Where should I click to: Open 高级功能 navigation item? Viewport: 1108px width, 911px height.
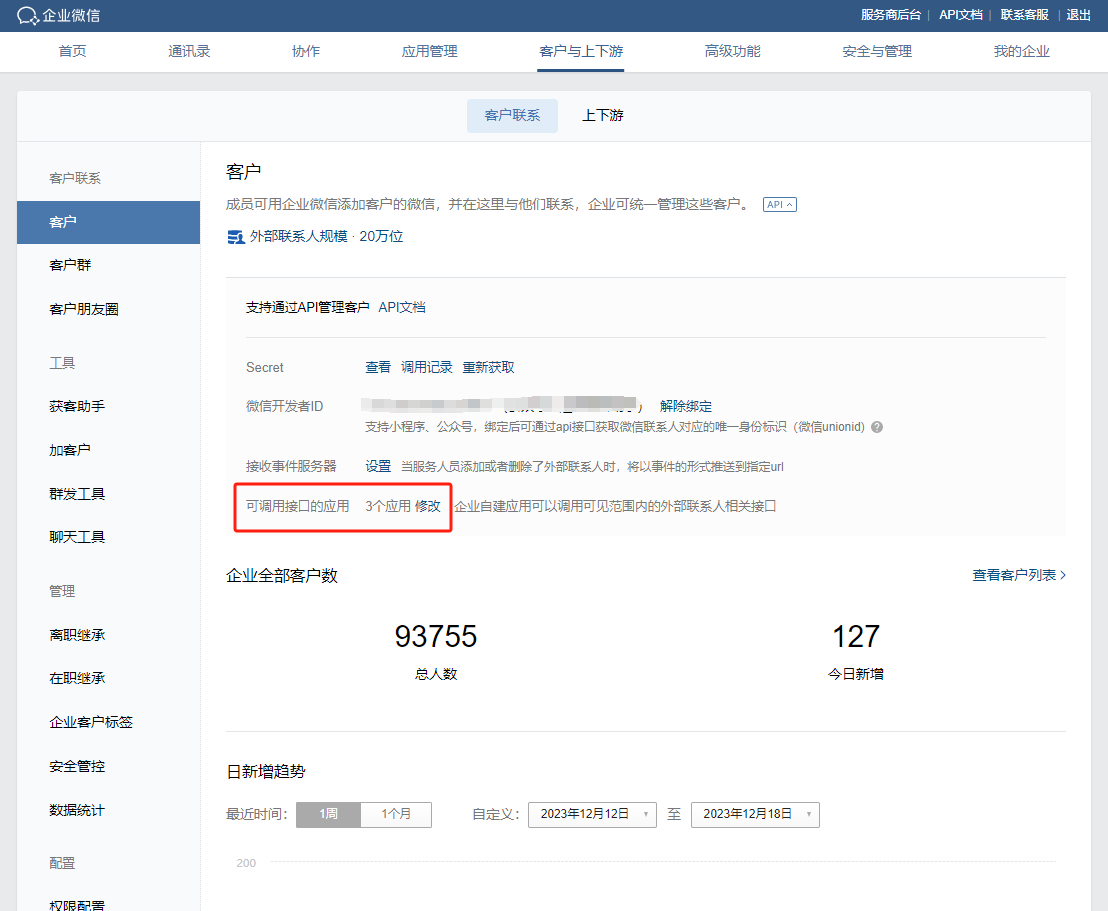click(732, 51)
